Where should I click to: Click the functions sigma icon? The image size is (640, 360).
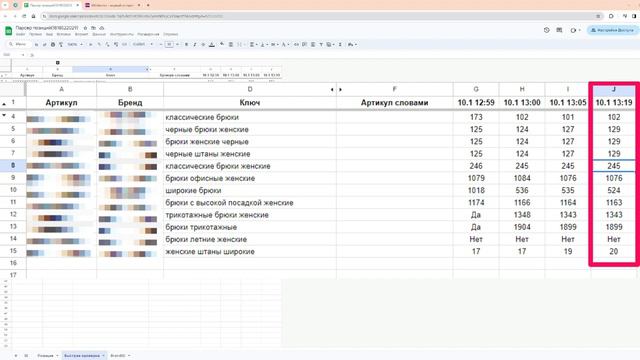pos(340,44)
